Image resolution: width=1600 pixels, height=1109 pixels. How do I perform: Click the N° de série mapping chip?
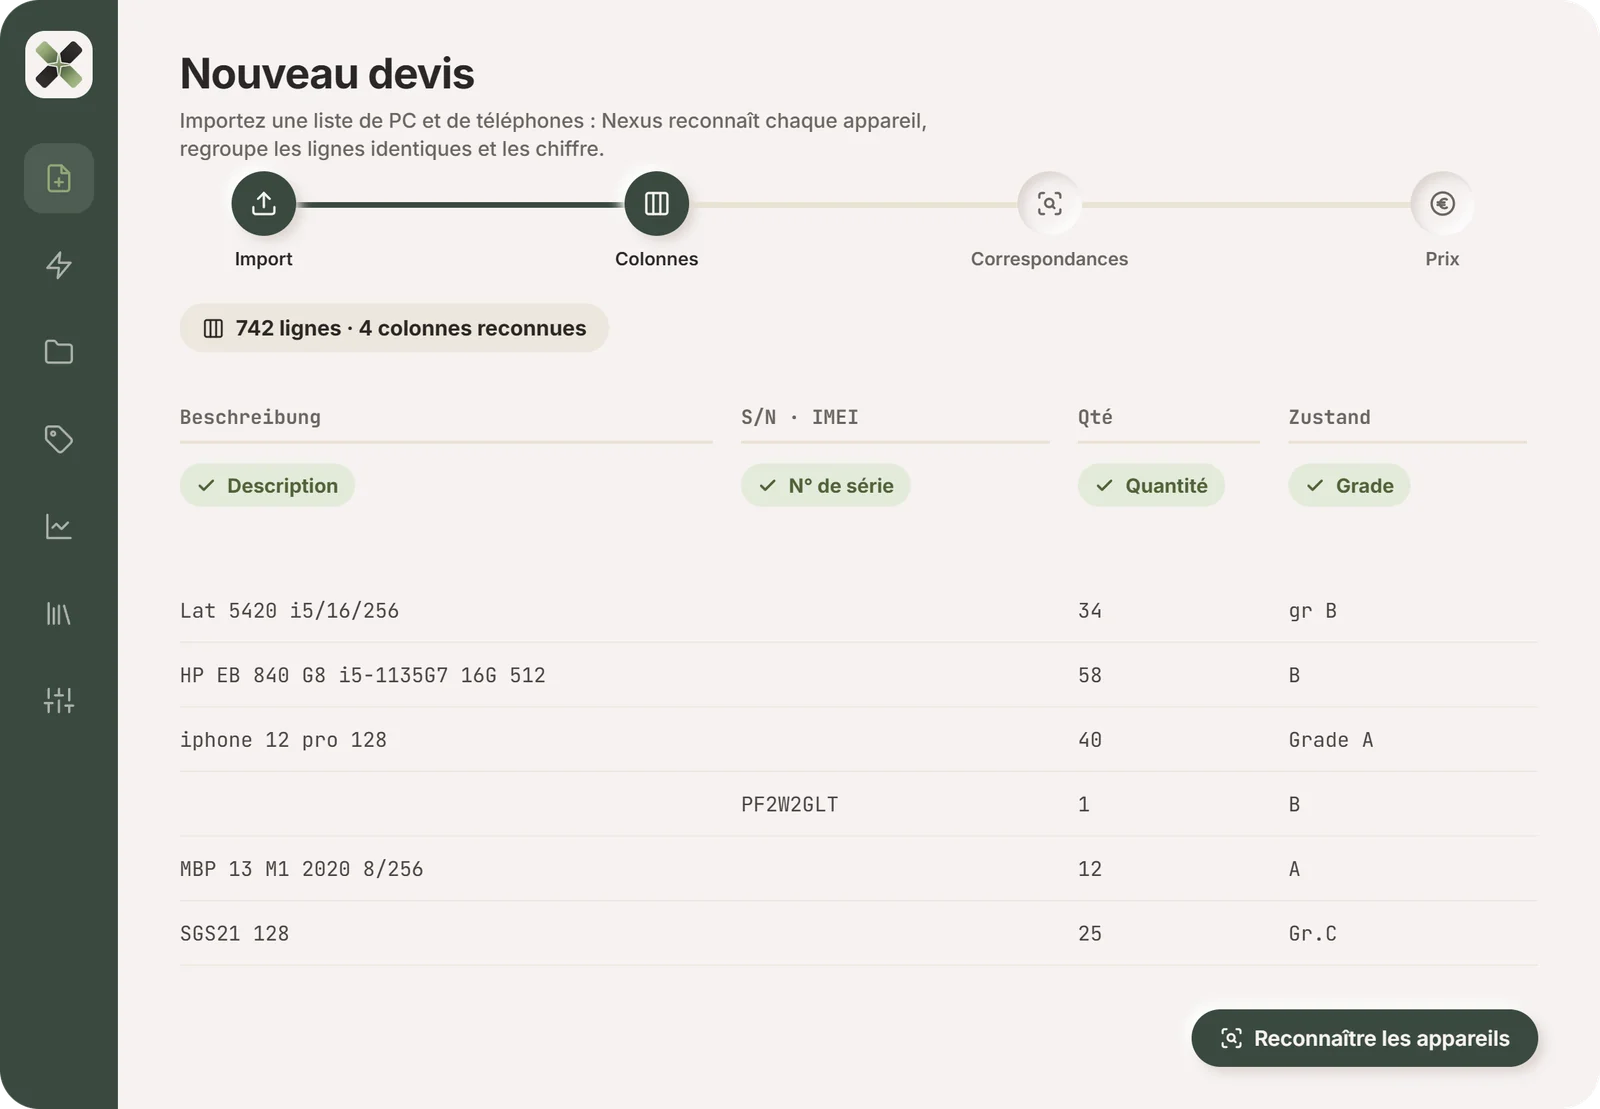click(825, 485)
